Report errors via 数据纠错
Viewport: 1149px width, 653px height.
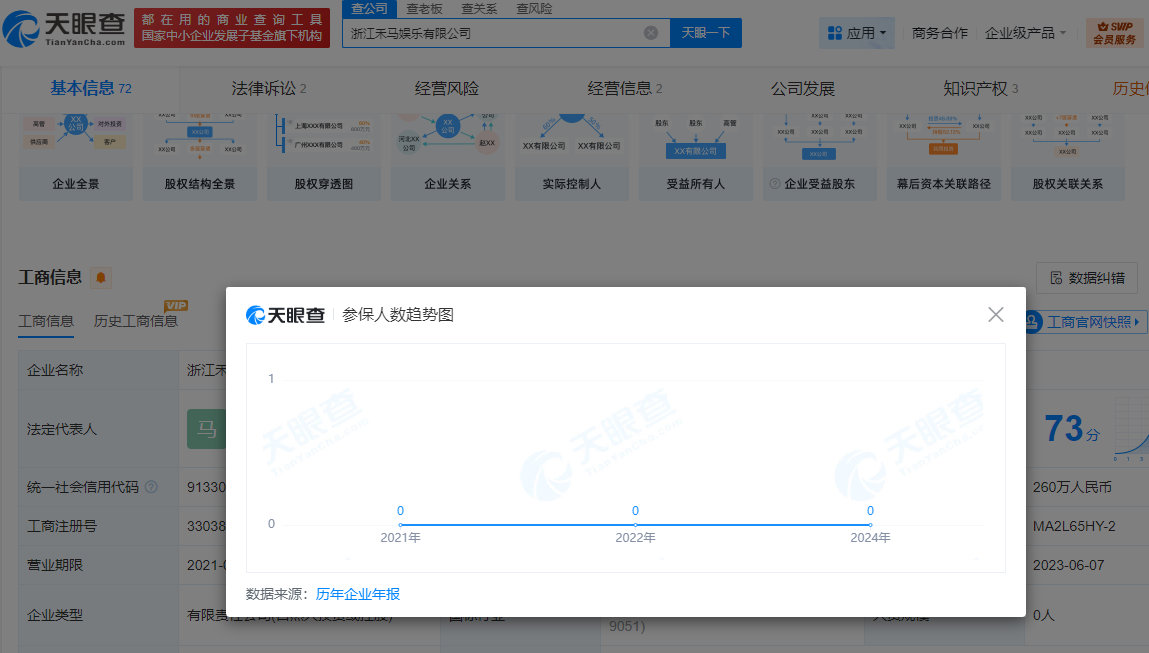click(1088, 278)
